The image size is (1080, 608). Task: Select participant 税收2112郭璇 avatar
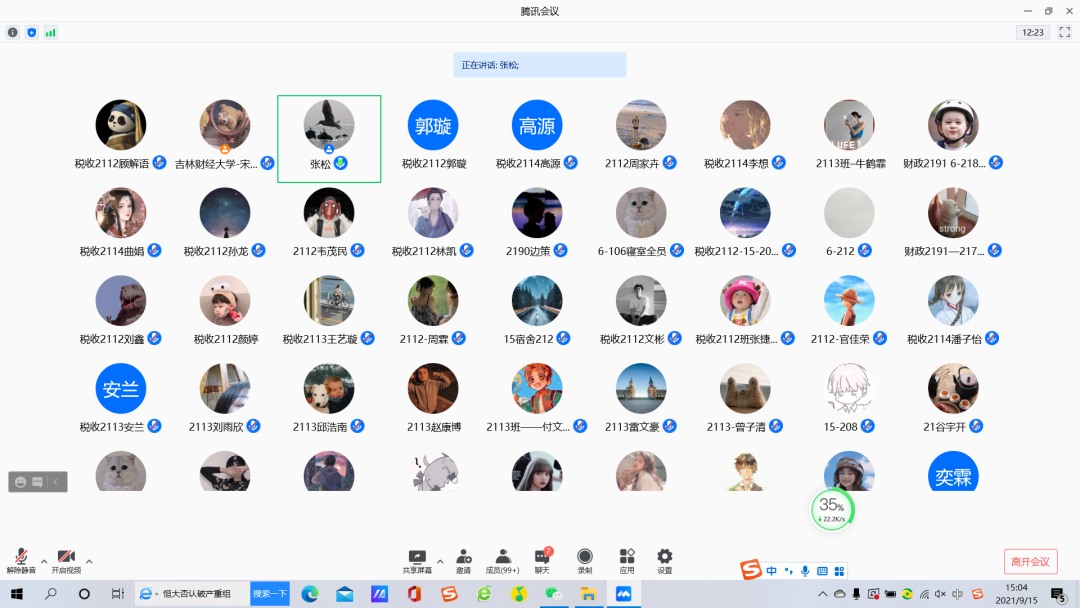click(x=433, y=125)
